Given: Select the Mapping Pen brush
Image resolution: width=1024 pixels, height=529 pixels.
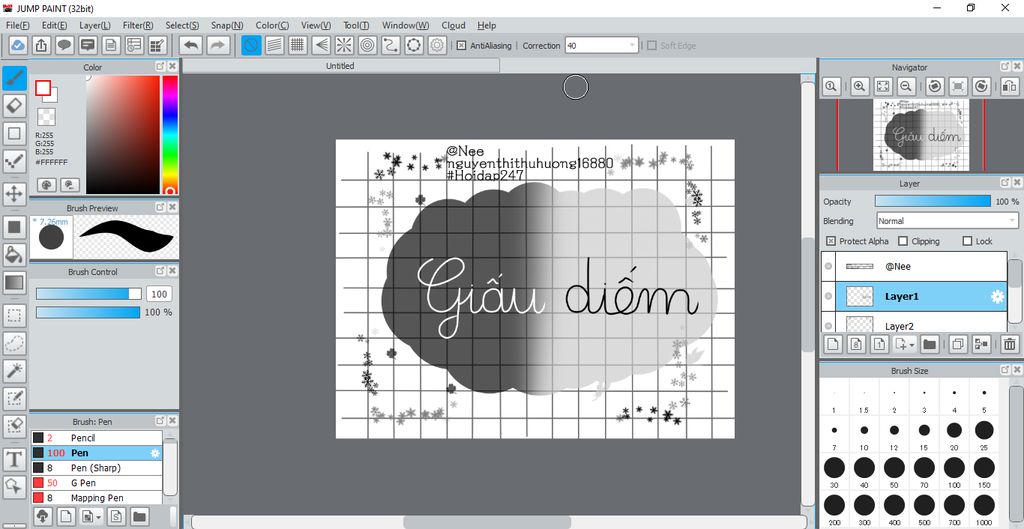Looking at the screenshot, I should [97, 498].
